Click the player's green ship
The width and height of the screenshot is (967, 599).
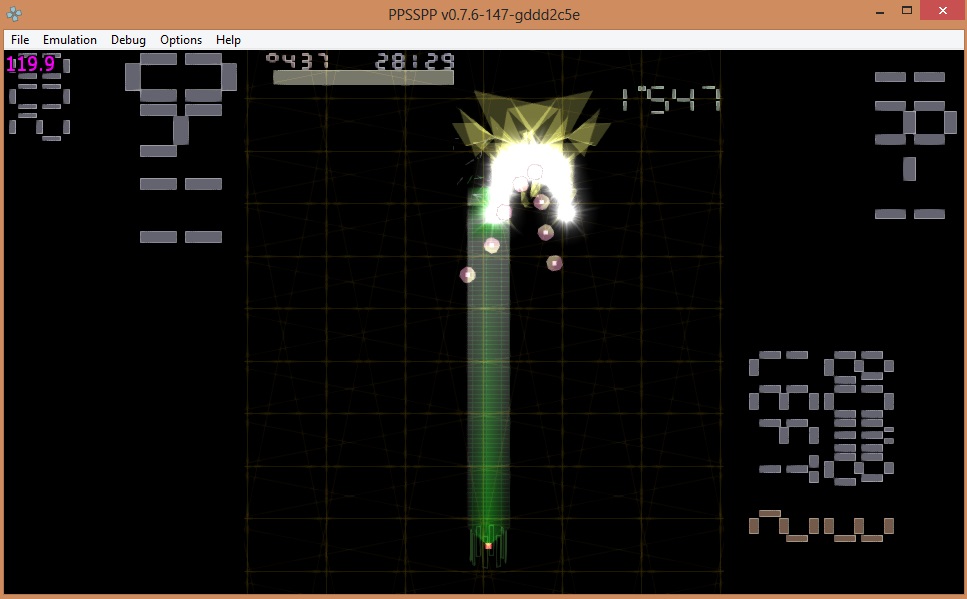point(488,543)
